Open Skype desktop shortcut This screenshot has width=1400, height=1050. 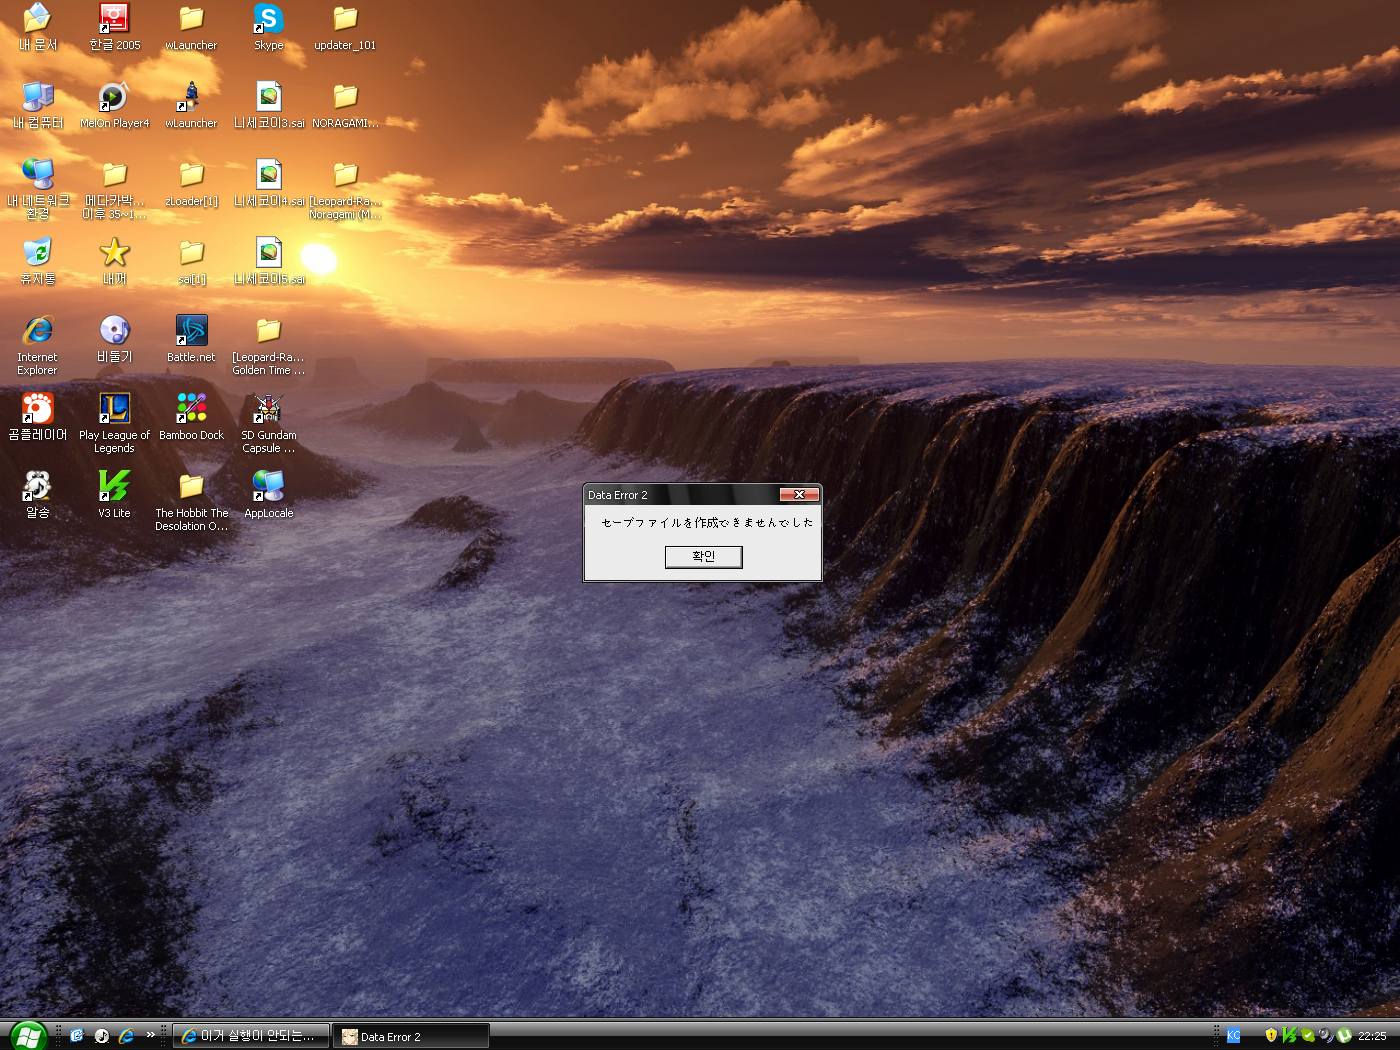pos(268,19)
